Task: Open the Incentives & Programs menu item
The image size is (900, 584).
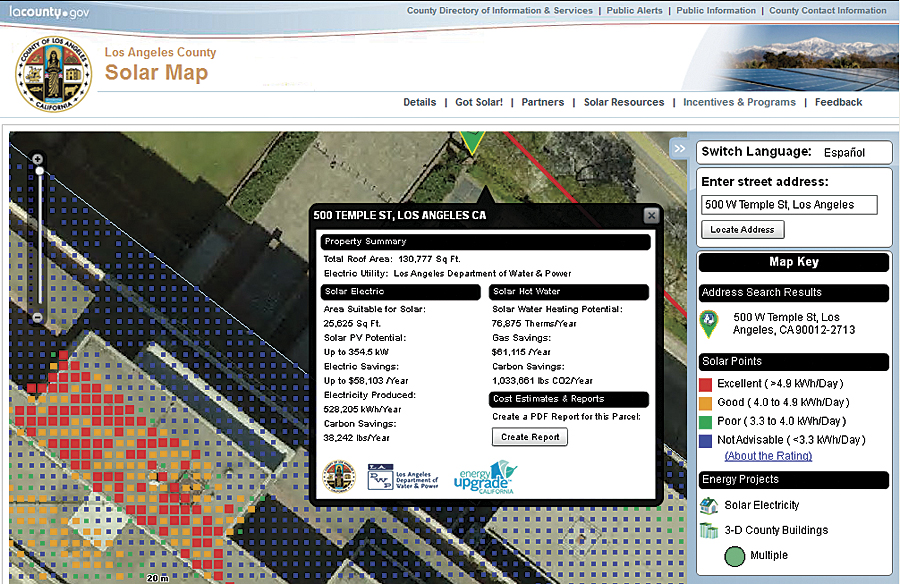Action: click(x=739, y=102)
